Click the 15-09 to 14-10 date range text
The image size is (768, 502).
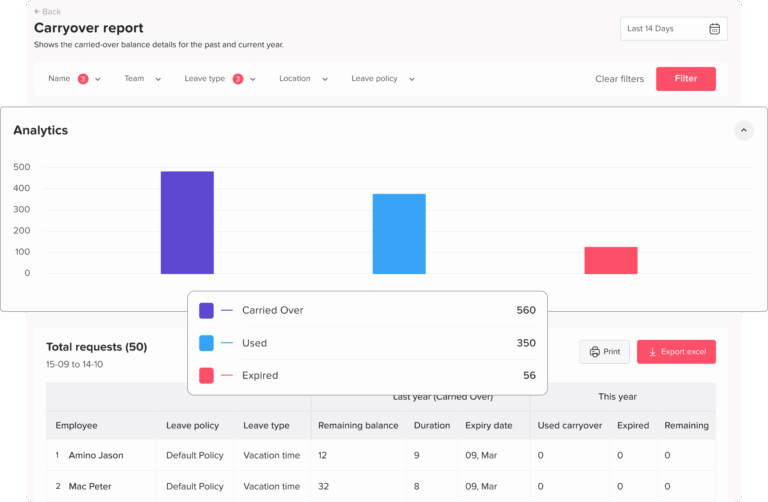[x=74, y=364]
